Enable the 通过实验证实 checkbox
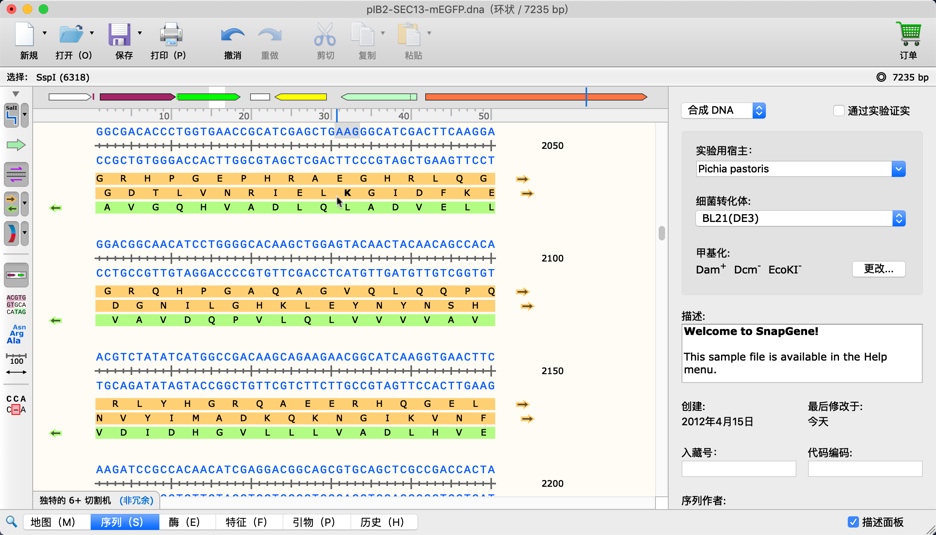The image size is (936, 535). [839, 111]
